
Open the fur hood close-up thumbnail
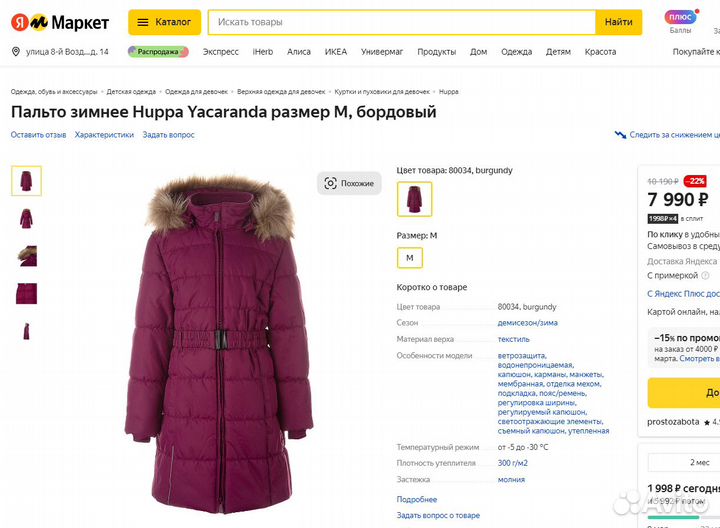(27, 256)
